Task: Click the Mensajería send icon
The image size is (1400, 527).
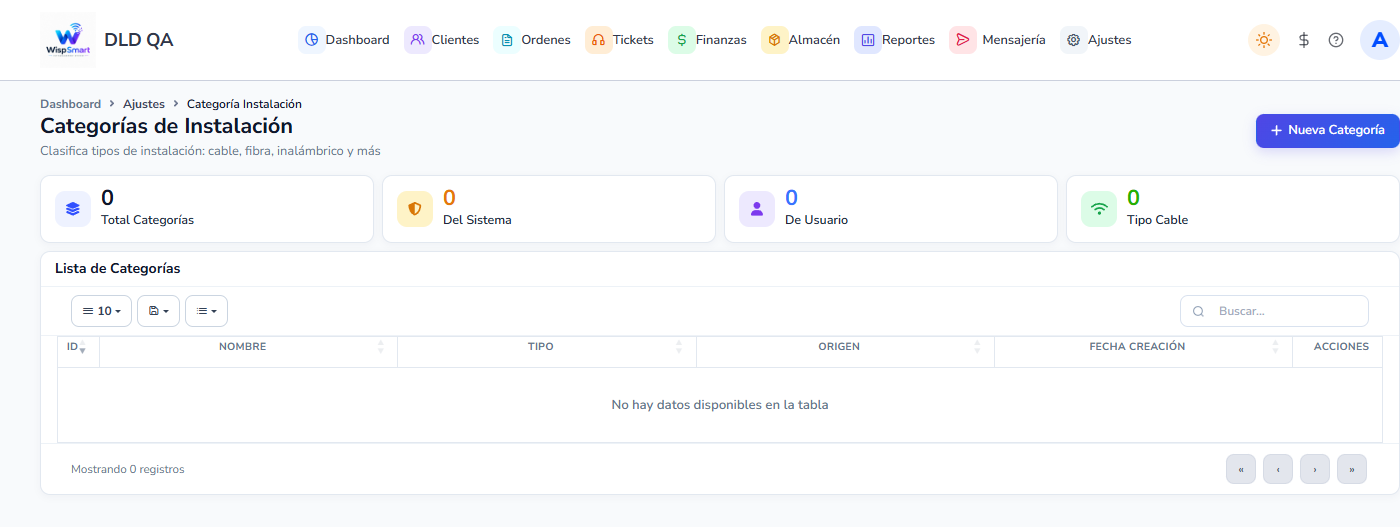Action: pos(963,40)
